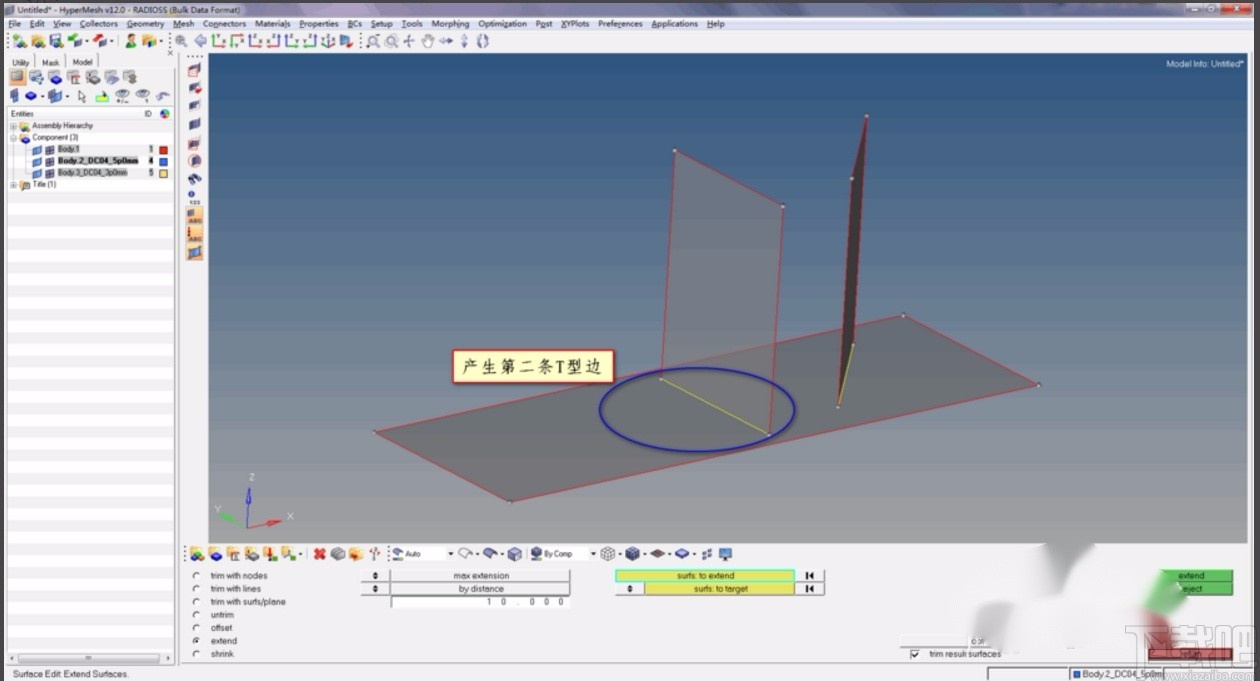Click the user profile icon
This screenshot has width=1260, height=681.
[131, 41]
